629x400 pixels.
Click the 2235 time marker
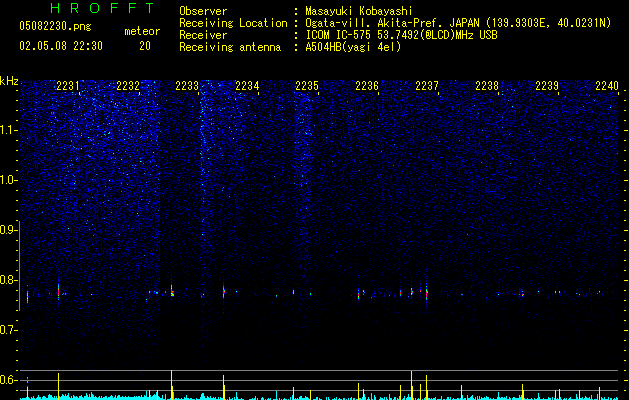click(307, 86)
